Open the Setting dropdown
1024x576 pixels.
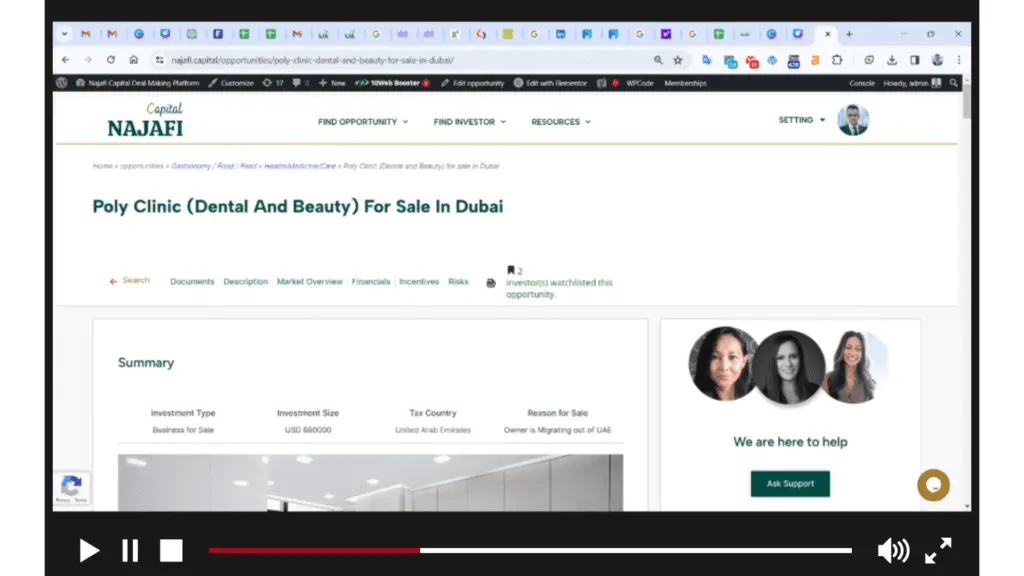(801, 120)
